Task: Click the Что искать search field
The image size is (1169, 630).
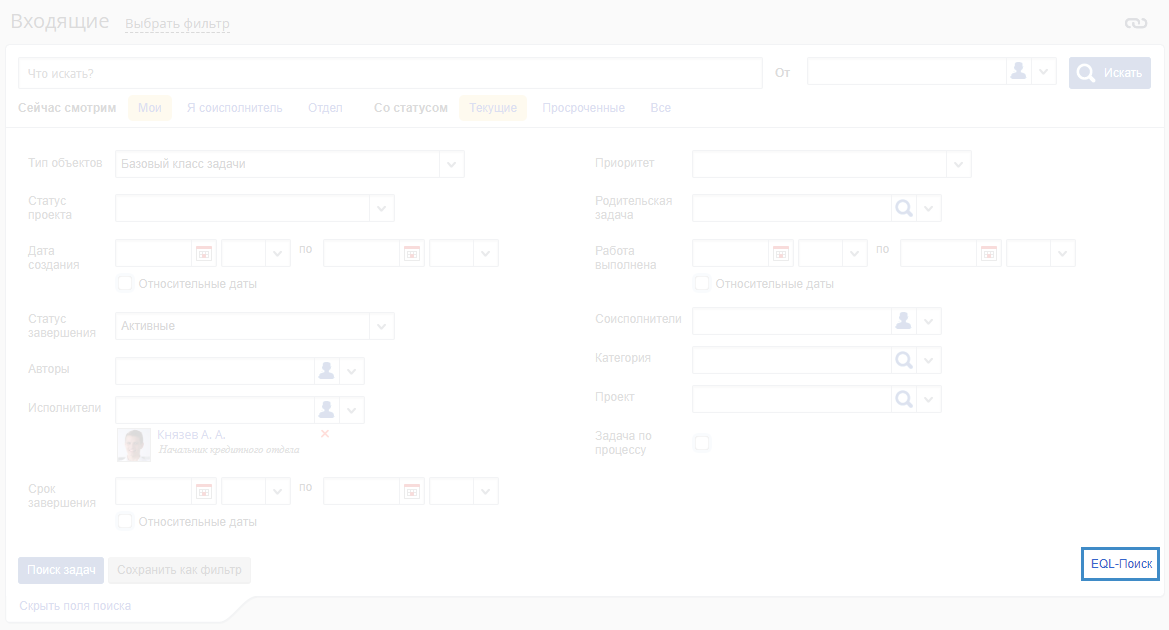Action: click(390, 73)
